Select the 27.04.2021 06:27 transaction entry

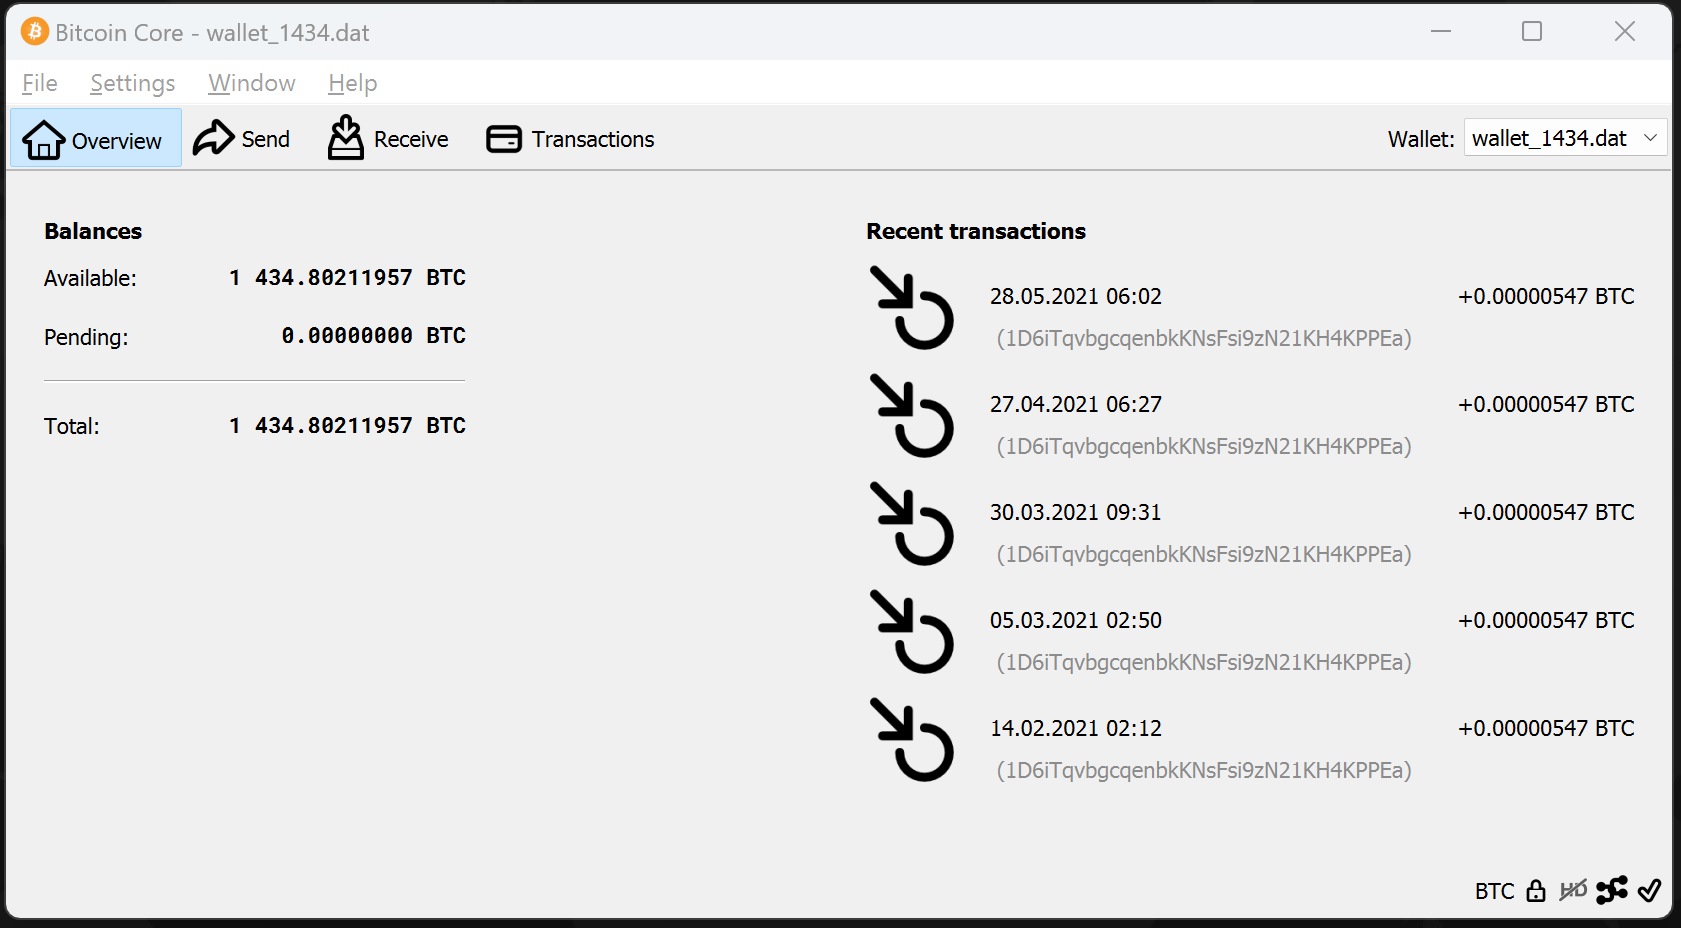[x=1075, y=405]
